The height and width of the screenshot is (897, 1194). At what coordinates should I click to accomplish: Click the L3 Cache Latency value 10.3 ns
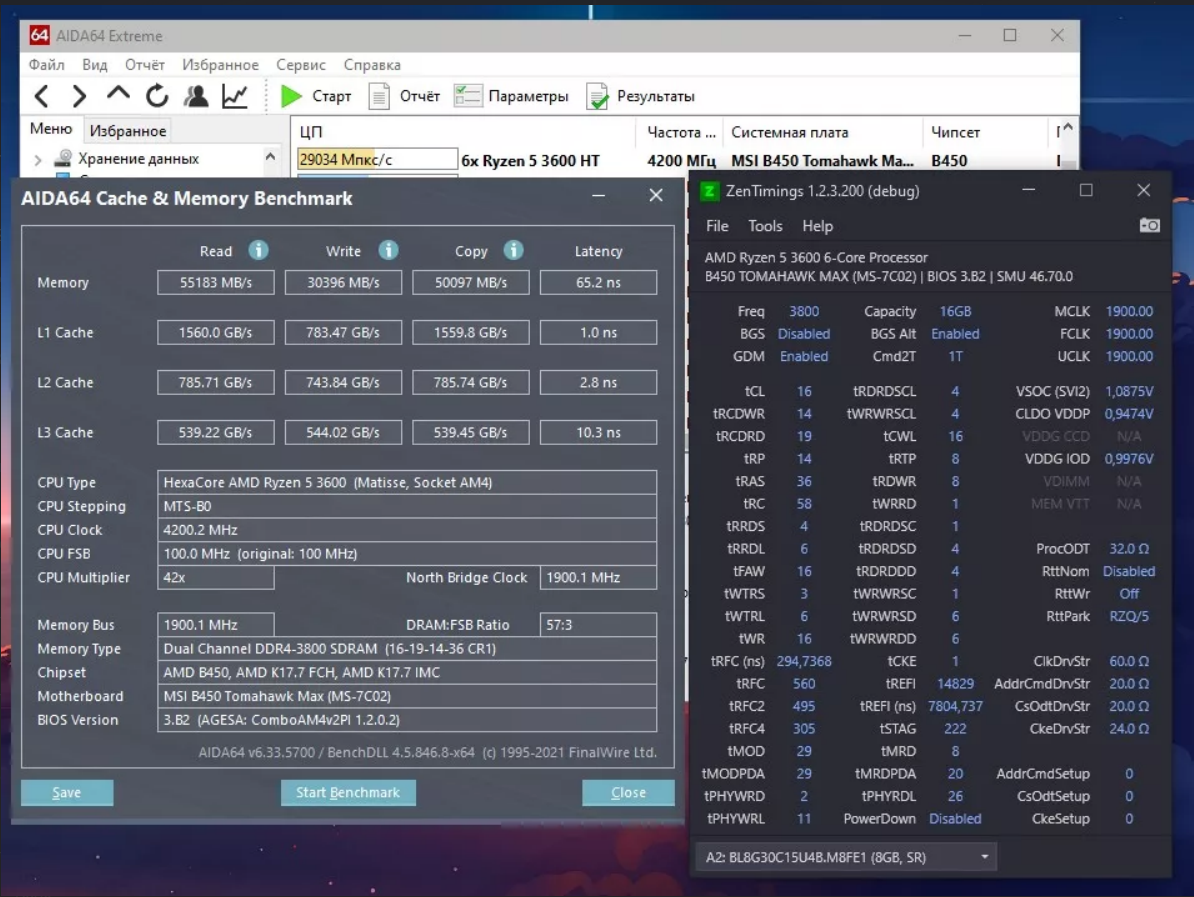click(599, 432)
